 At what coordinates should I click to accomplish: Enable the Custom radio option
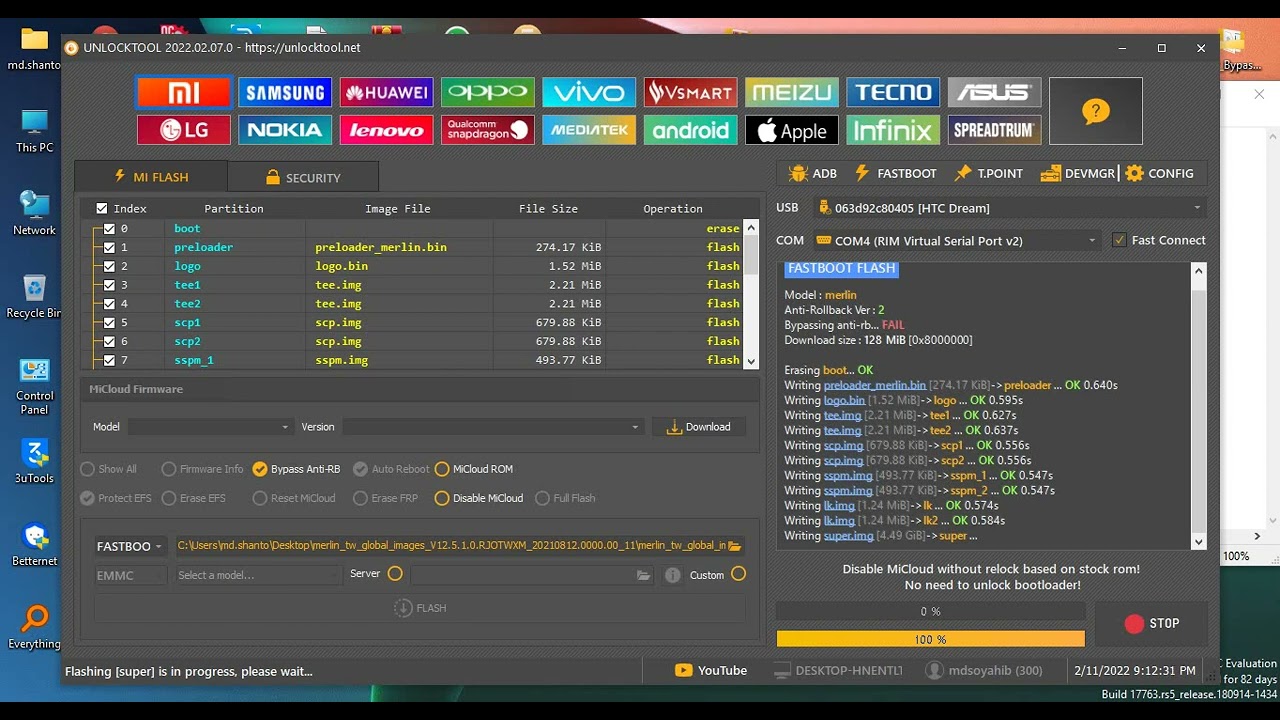(738, 574)
